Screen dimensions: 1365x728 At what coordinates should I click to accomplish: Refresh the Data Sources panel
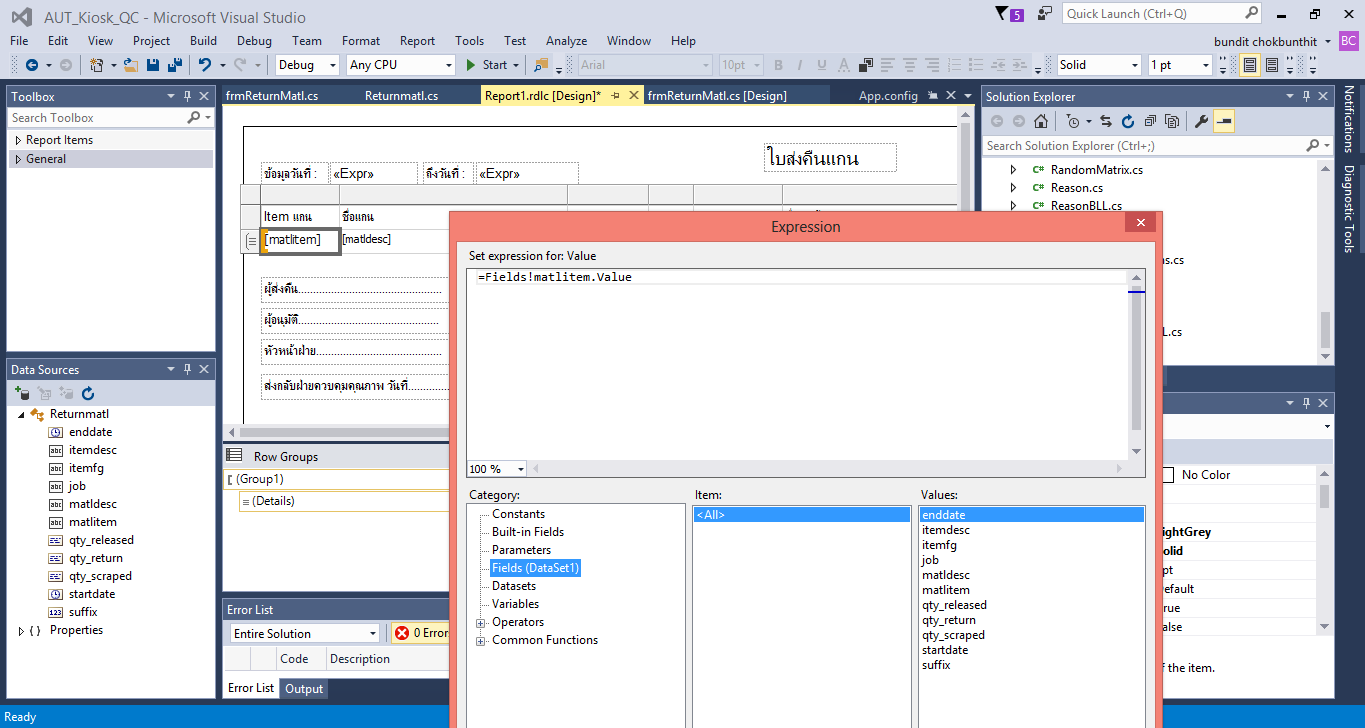click(x=88, y=394)
